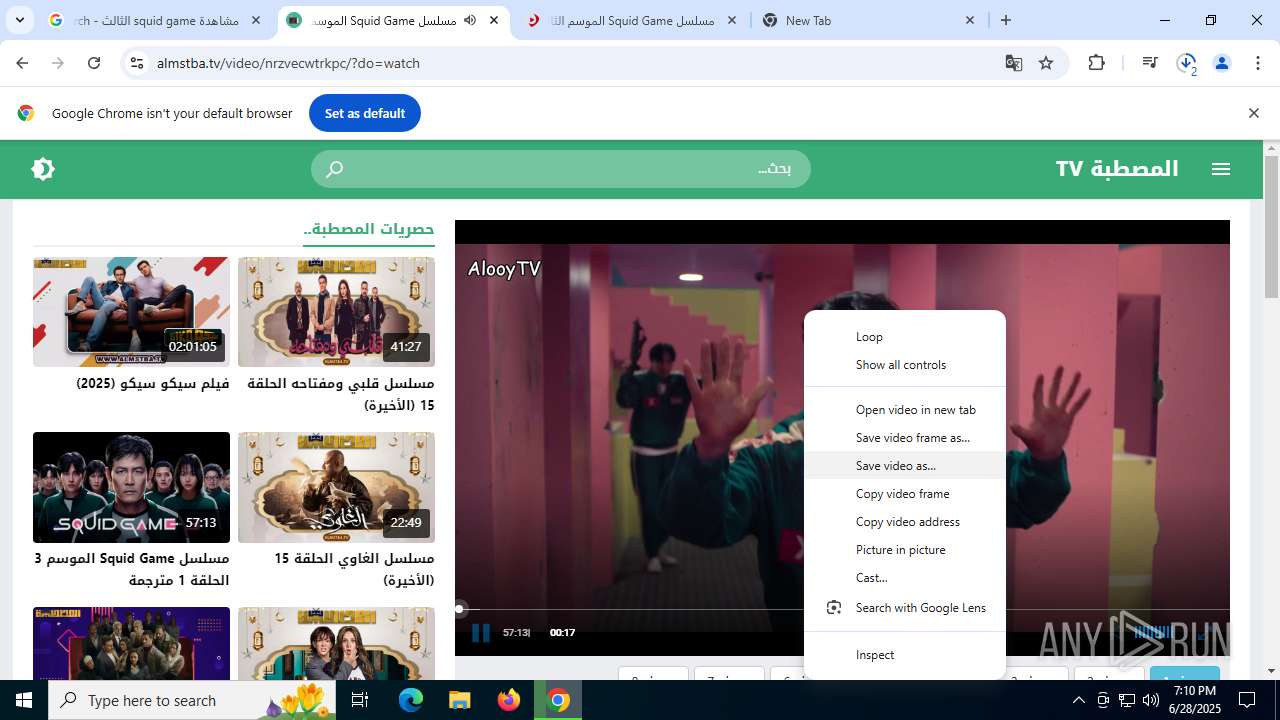Open the taskbar clock showing 7:10 PM
Screen dimensions: 1280x720
click(x=1195, y=700)
